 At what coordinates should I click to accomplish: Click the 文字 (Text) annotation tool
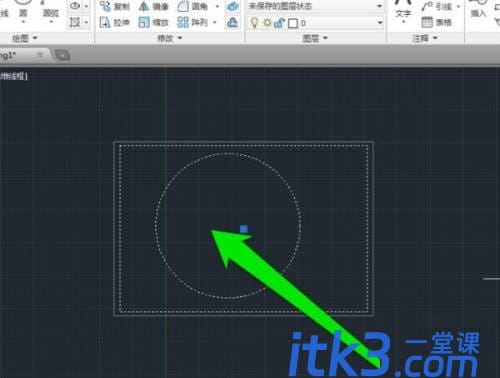click(403, 9)
